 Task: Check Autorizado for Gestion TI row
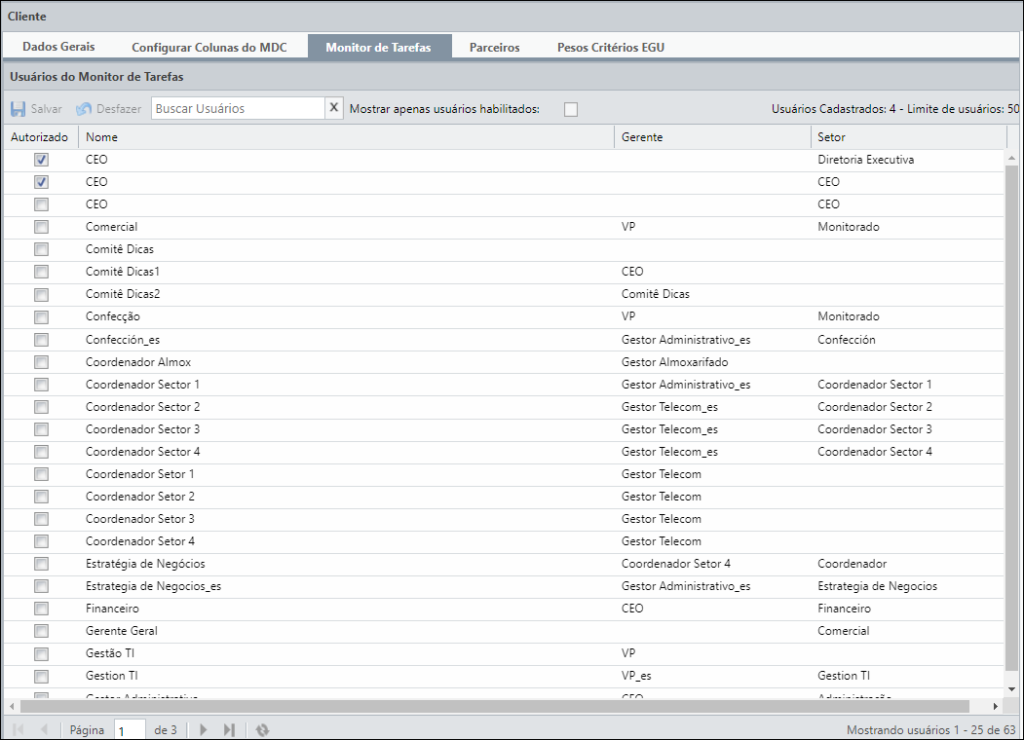(x=41, y=676)
